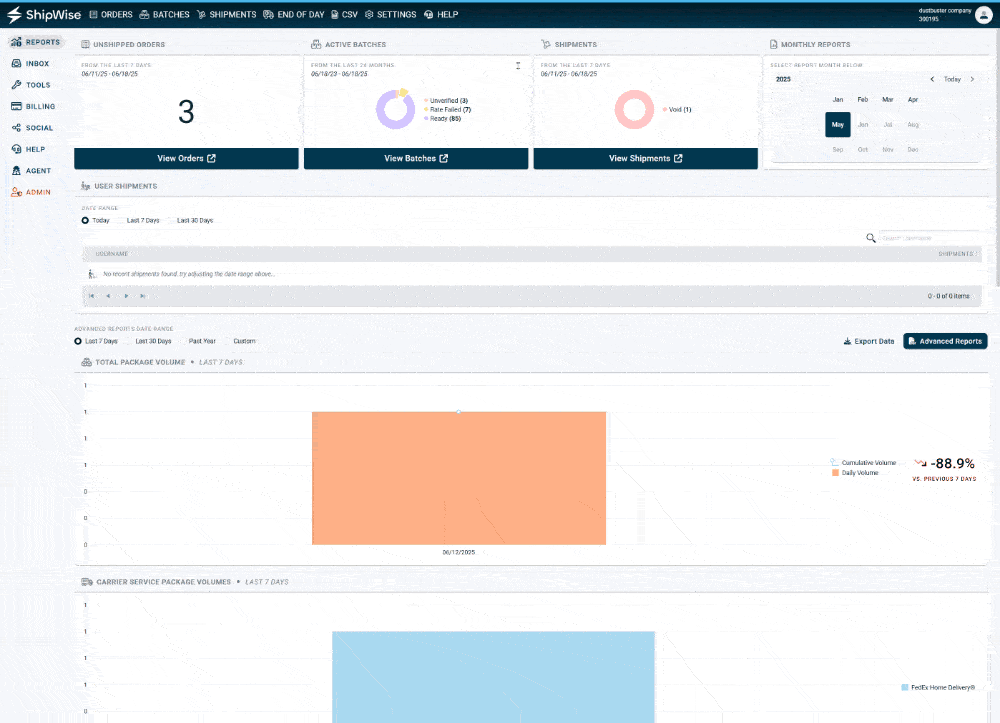The image size is (1000, 723).
Task: Open Agent from the sidebar
Action: tap(31, 171)
